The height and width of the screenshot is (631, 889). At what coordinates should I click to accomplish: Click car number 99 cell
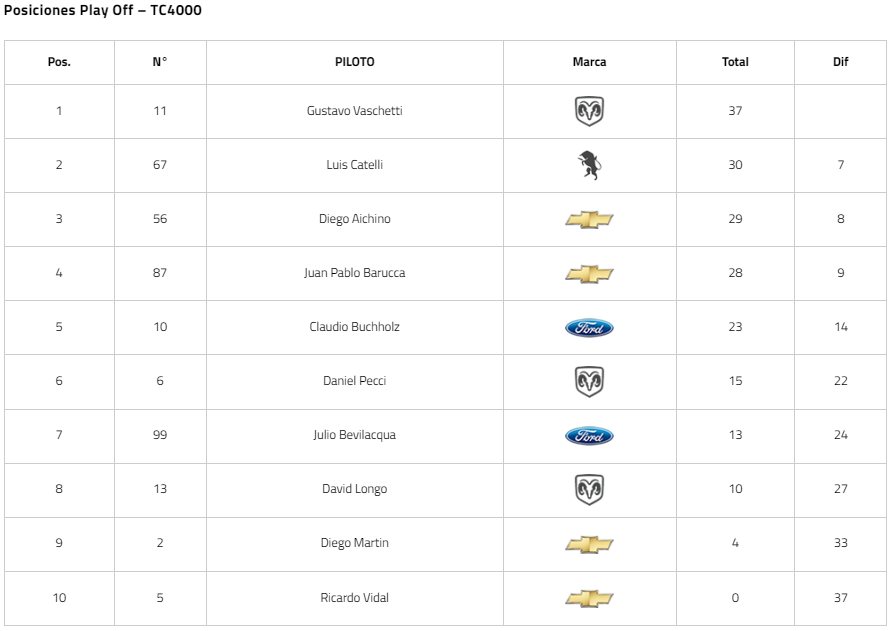(160, 435)
